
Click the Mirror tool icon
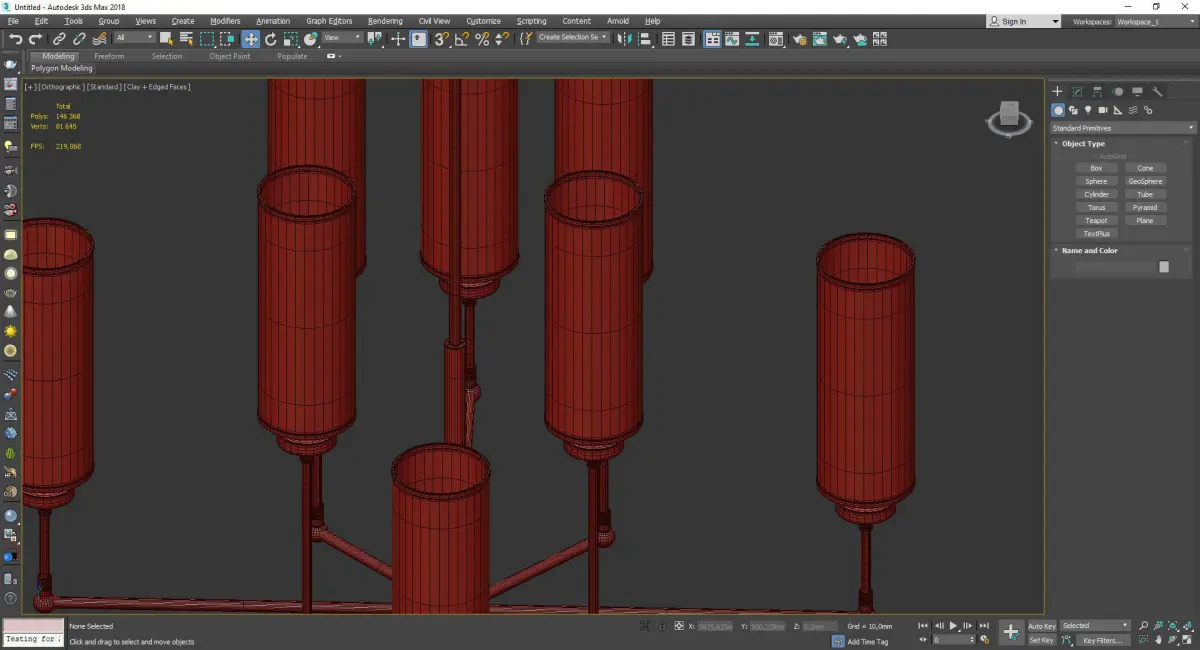pyautogui.click(x=623, y=39)
